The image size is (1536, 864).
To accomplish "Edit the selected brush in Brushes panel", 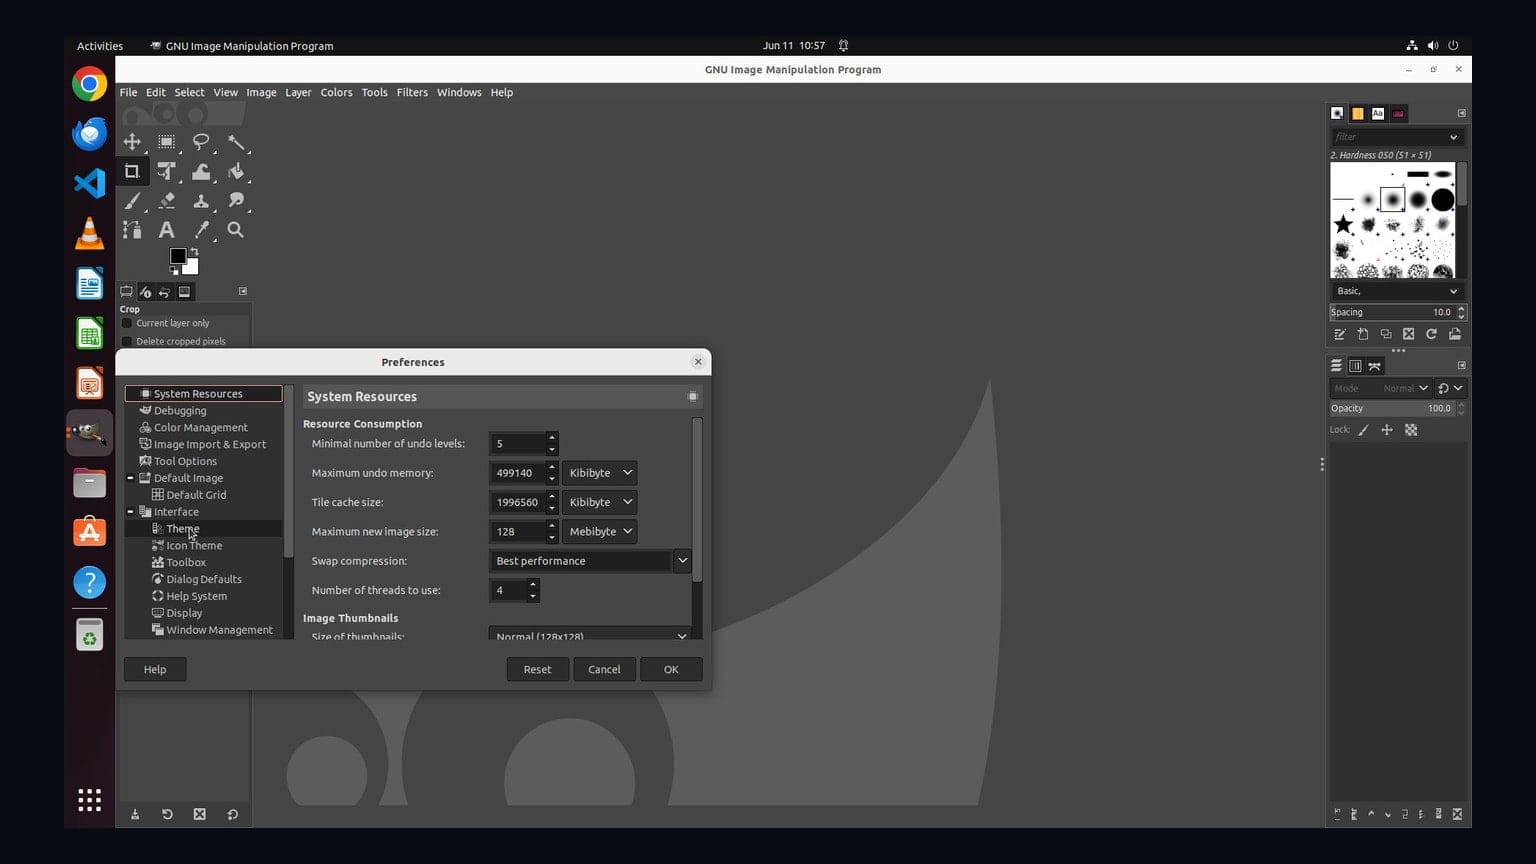I will [x=1340, y=334].
